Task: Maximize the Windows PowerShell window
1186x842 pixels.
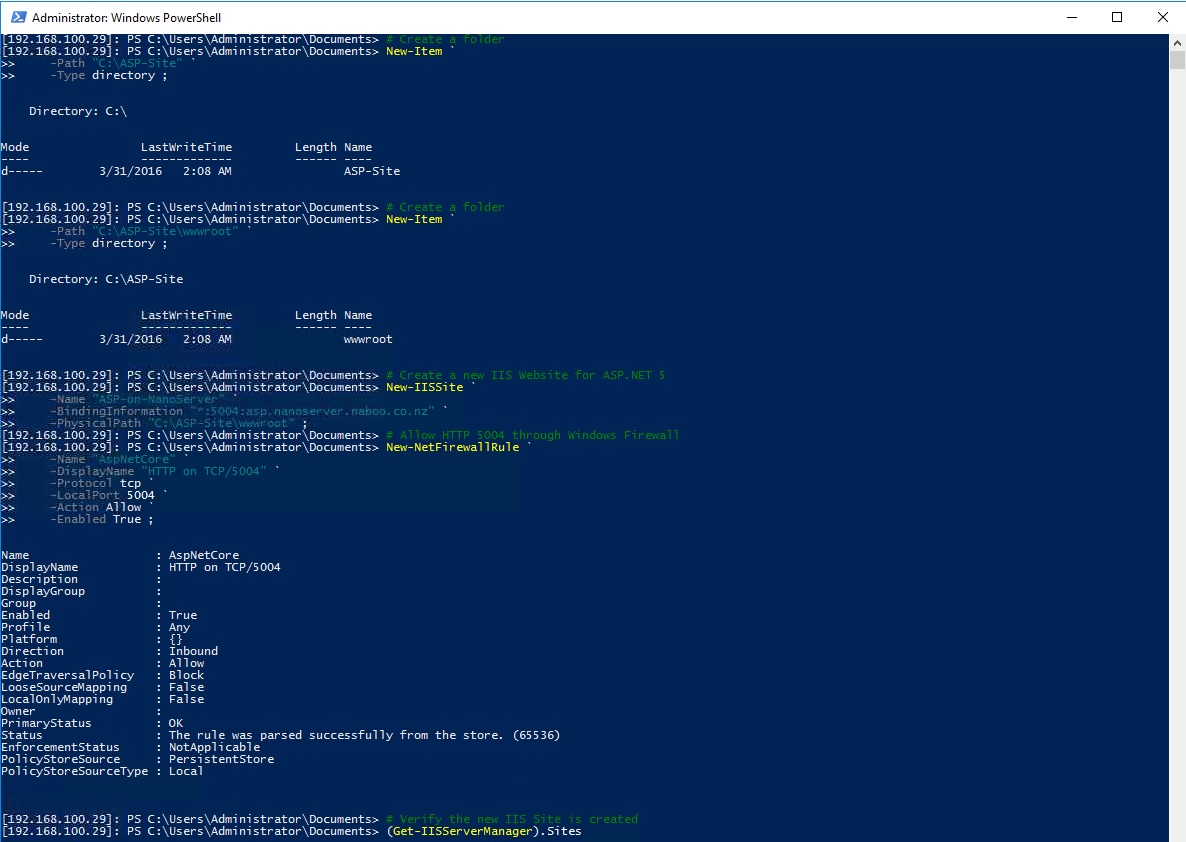Action: pos(1117,17)
